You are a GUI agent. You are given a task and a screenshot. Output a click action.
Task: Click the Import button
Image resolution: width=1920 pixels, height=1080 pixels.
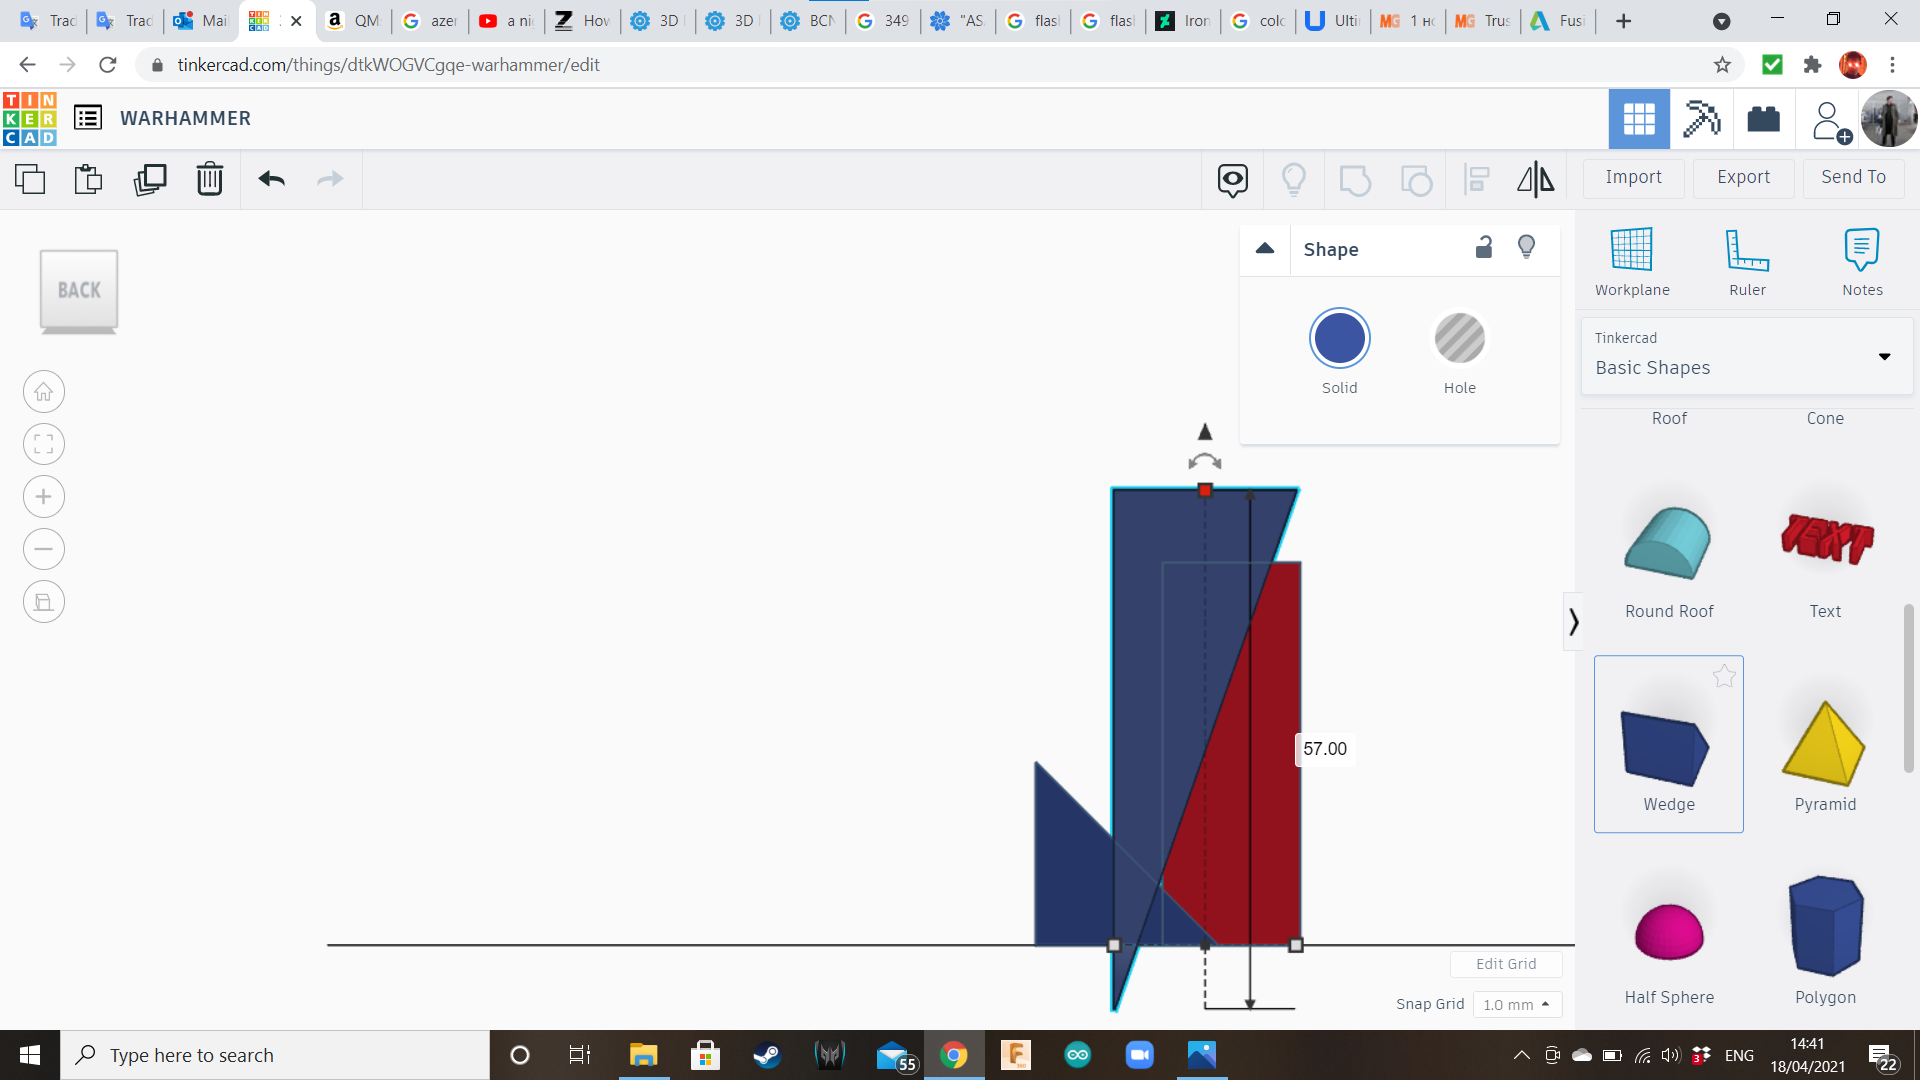(1633, 177)
